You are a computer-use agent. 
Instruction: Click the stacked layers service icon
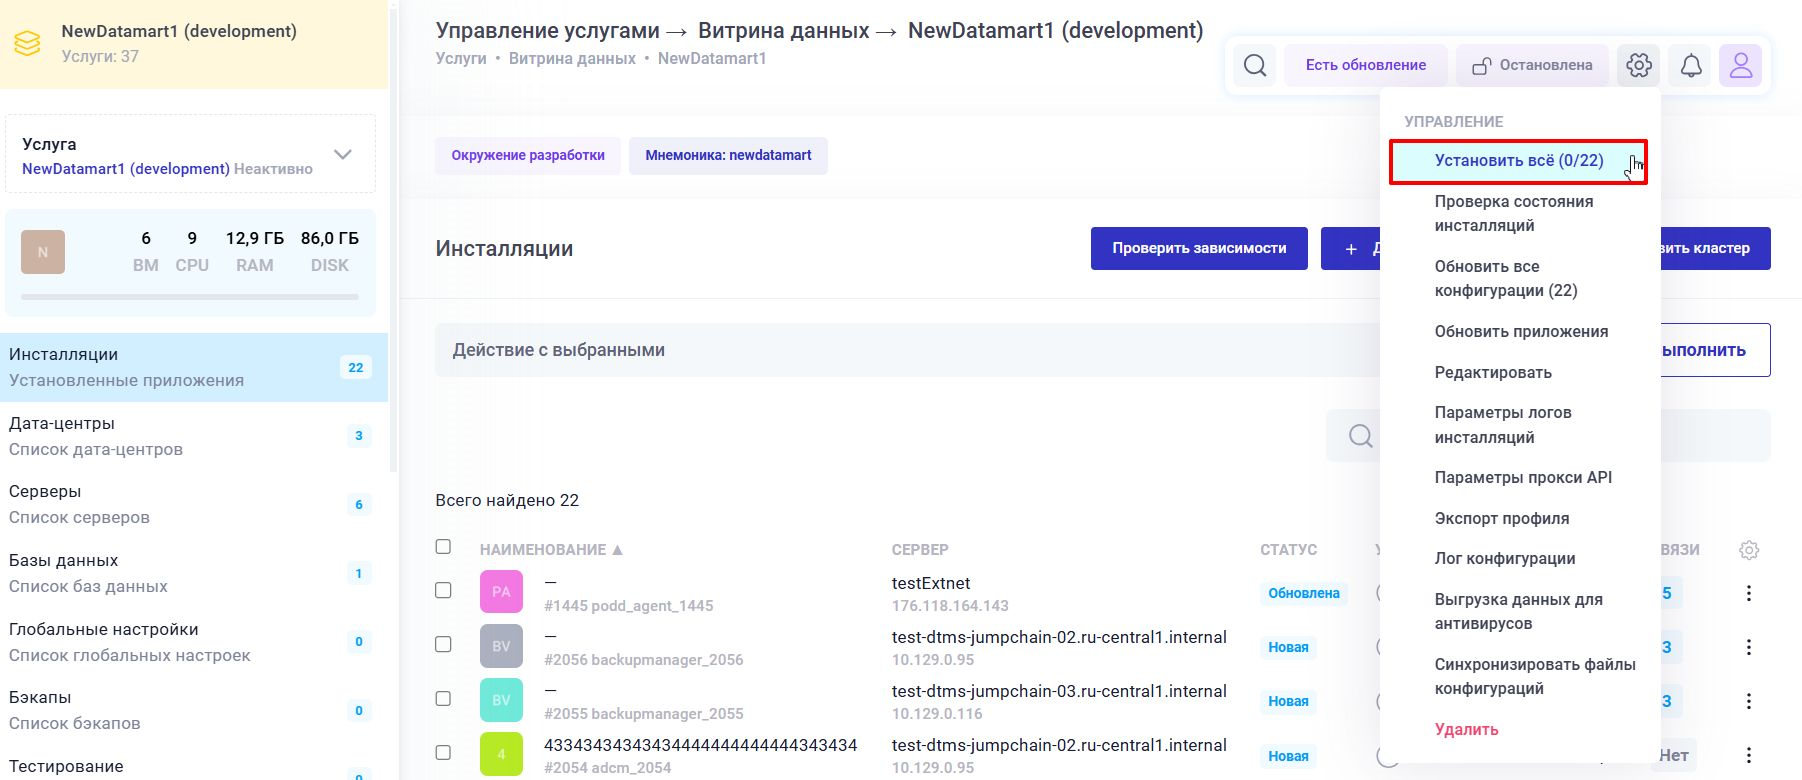pos(28,43)
